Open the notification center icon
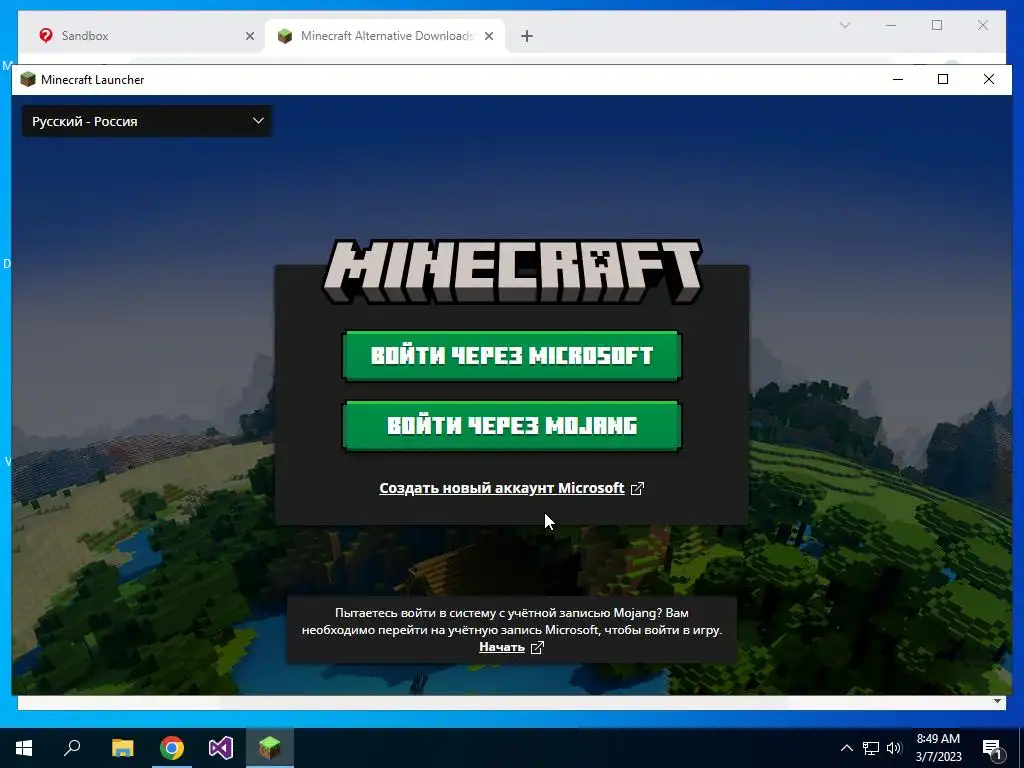The image size is (1024, 768). point(992,748)
